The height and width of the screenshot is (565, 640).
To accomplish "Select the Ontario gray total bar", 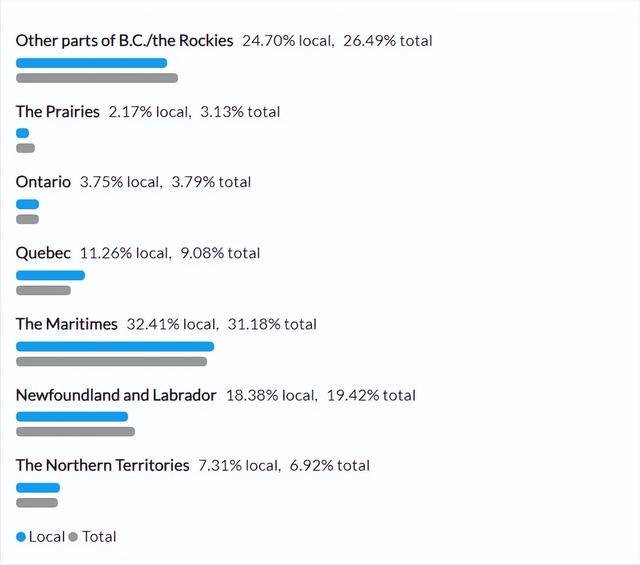I will 27,219.
